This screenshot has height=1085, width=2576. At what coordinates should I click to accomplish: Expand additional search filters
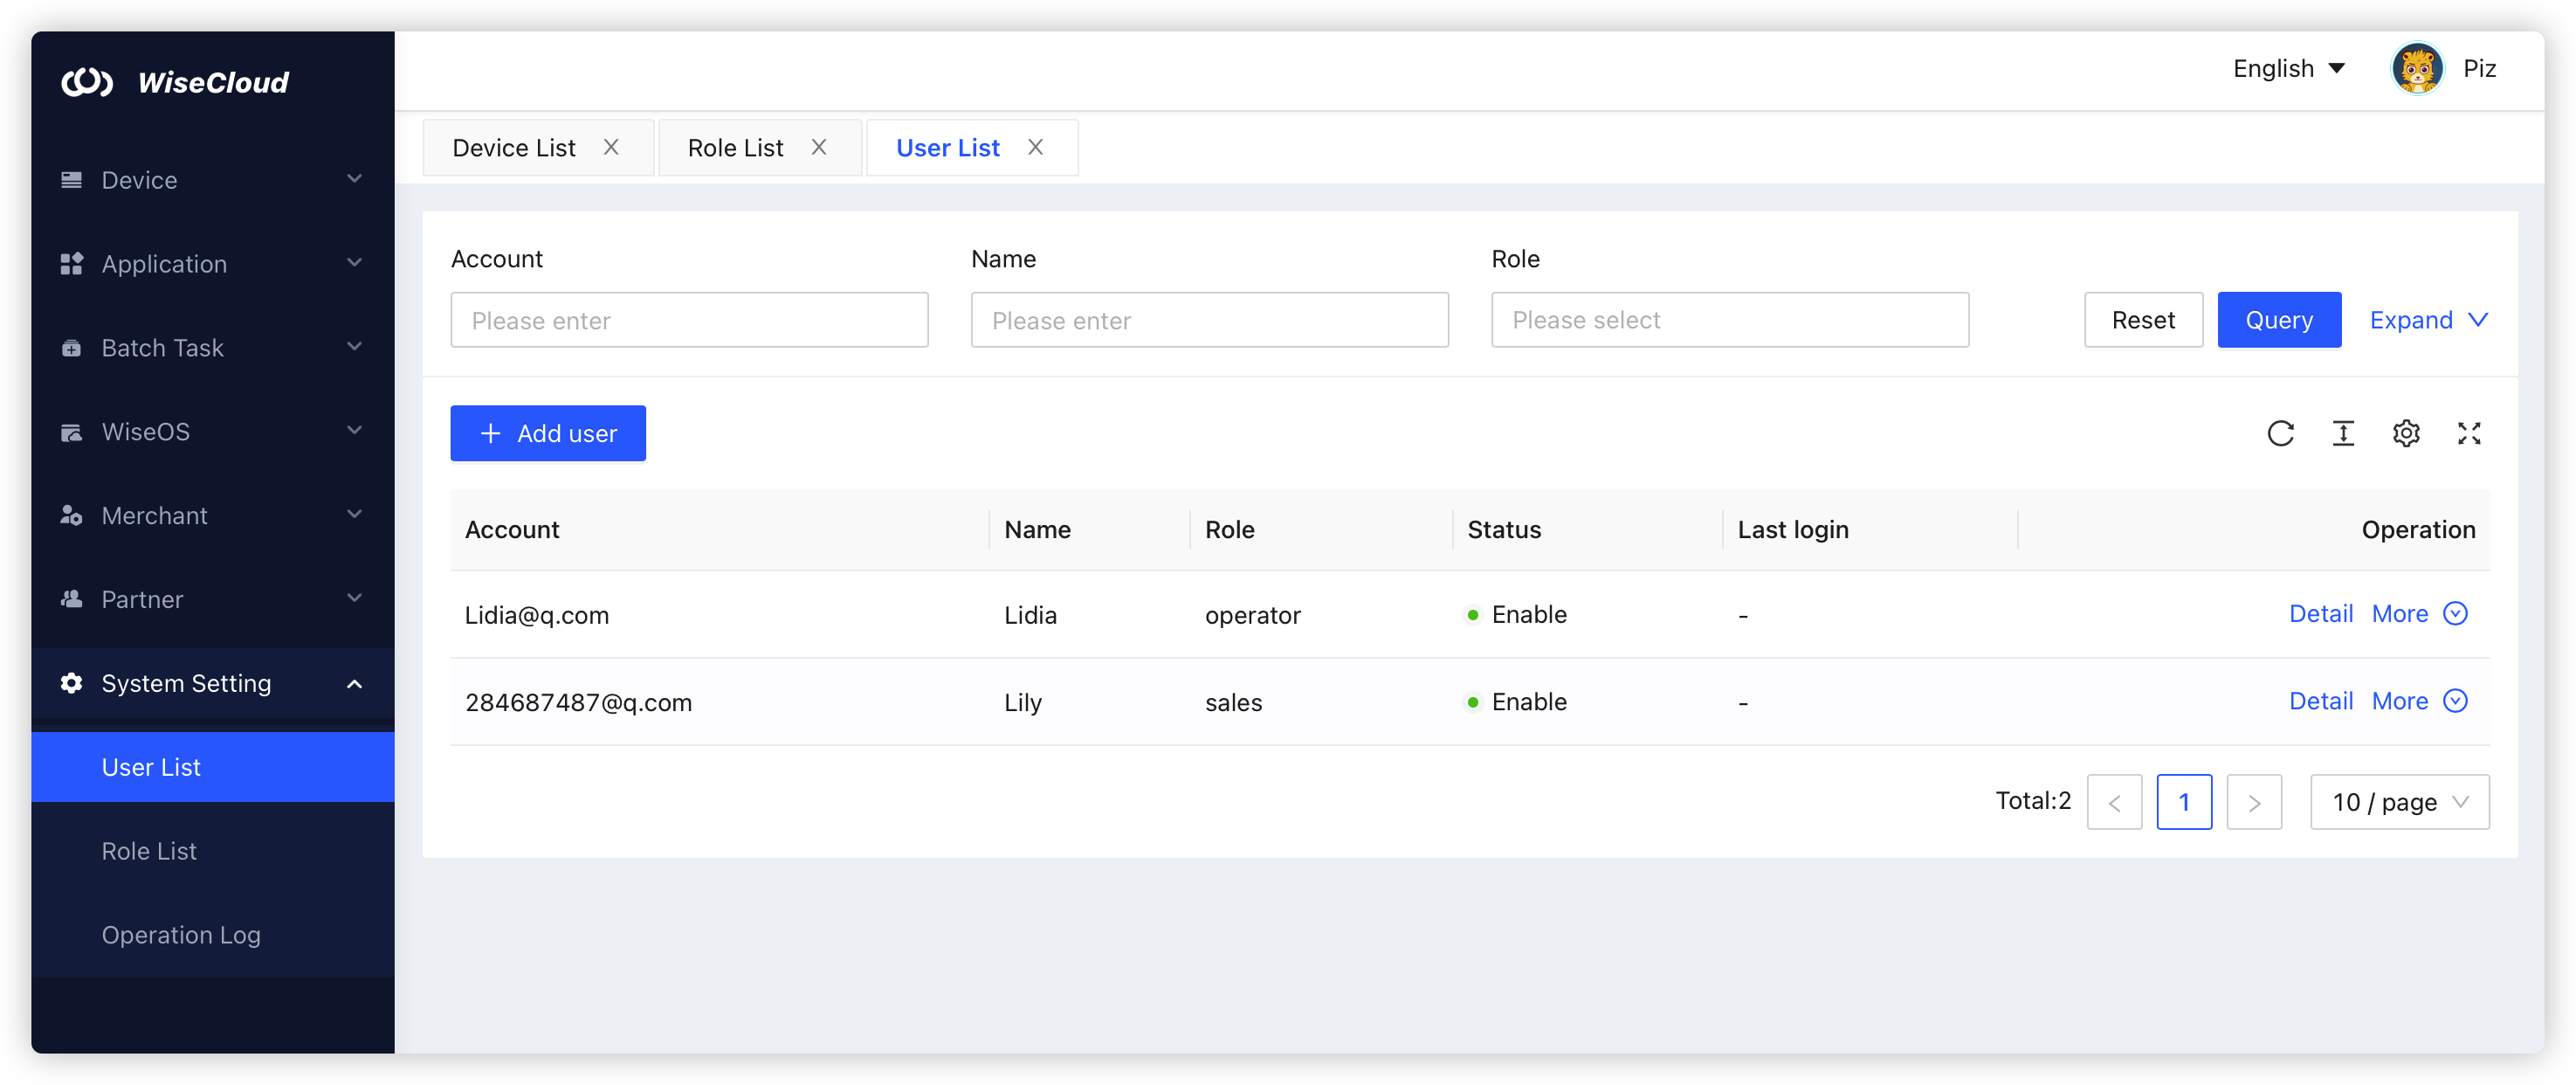tap(2428, 320)
